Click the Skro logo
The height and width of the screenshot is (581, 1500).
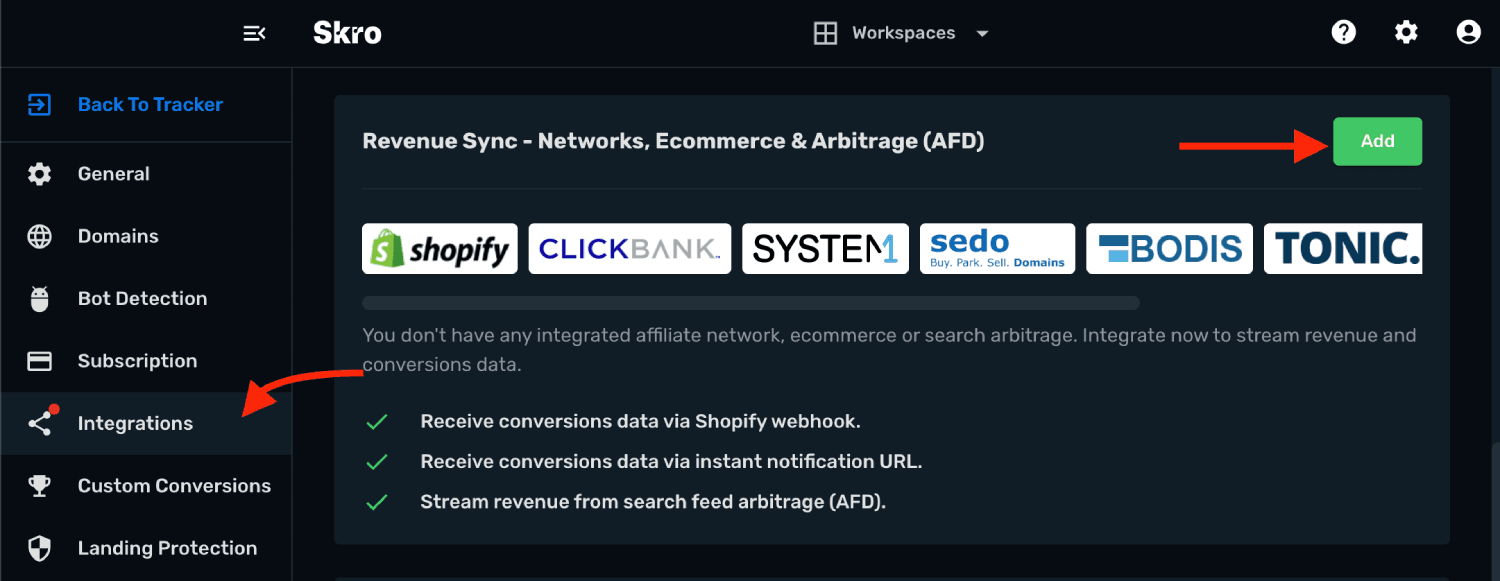pyautogui.click(x=347, y=33)
